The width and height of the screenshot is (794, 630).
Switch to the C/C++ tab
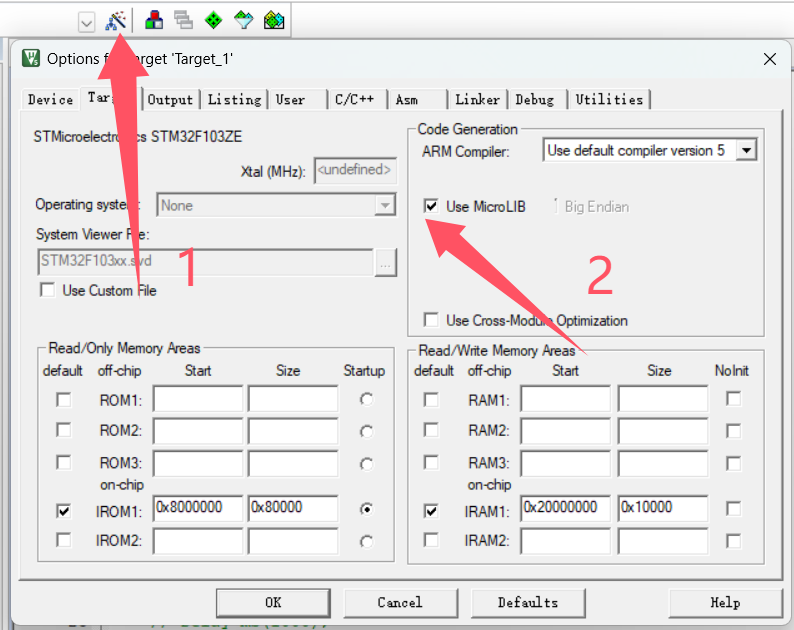click(x=355, y=99)
